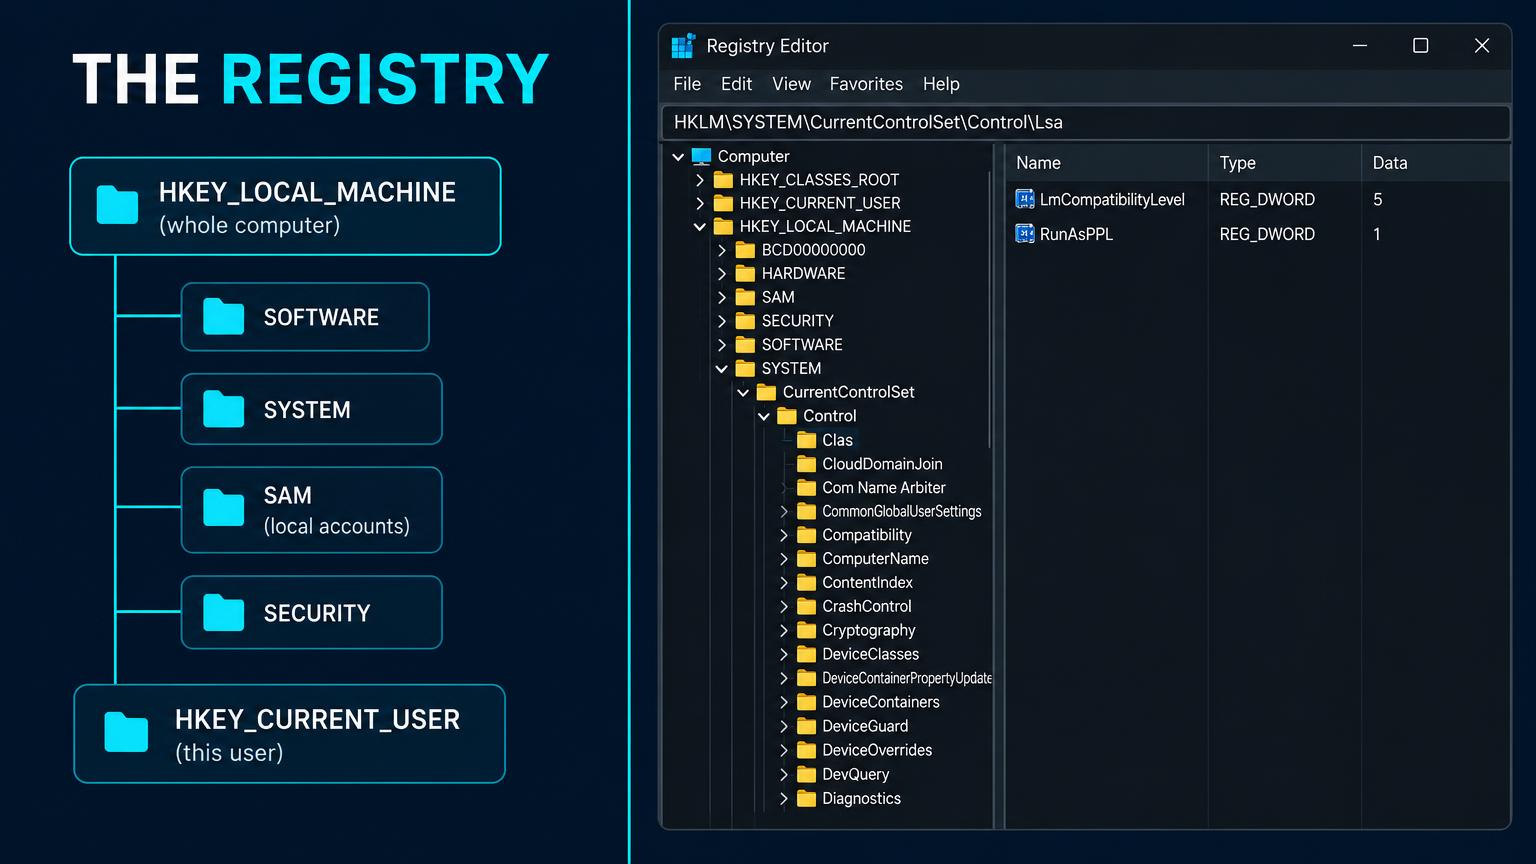Expand the HKEY_CLASSES_ROOT node chevron
This screenshot has height=864, width=1536.
tap(700, 180)
